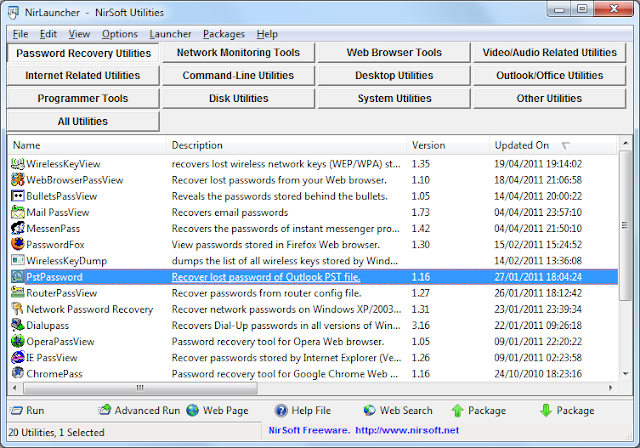The width and height of the screenshot is (640, 448).
Task: Click the BulletsPassView icon
Action: (x=18, y=196)
